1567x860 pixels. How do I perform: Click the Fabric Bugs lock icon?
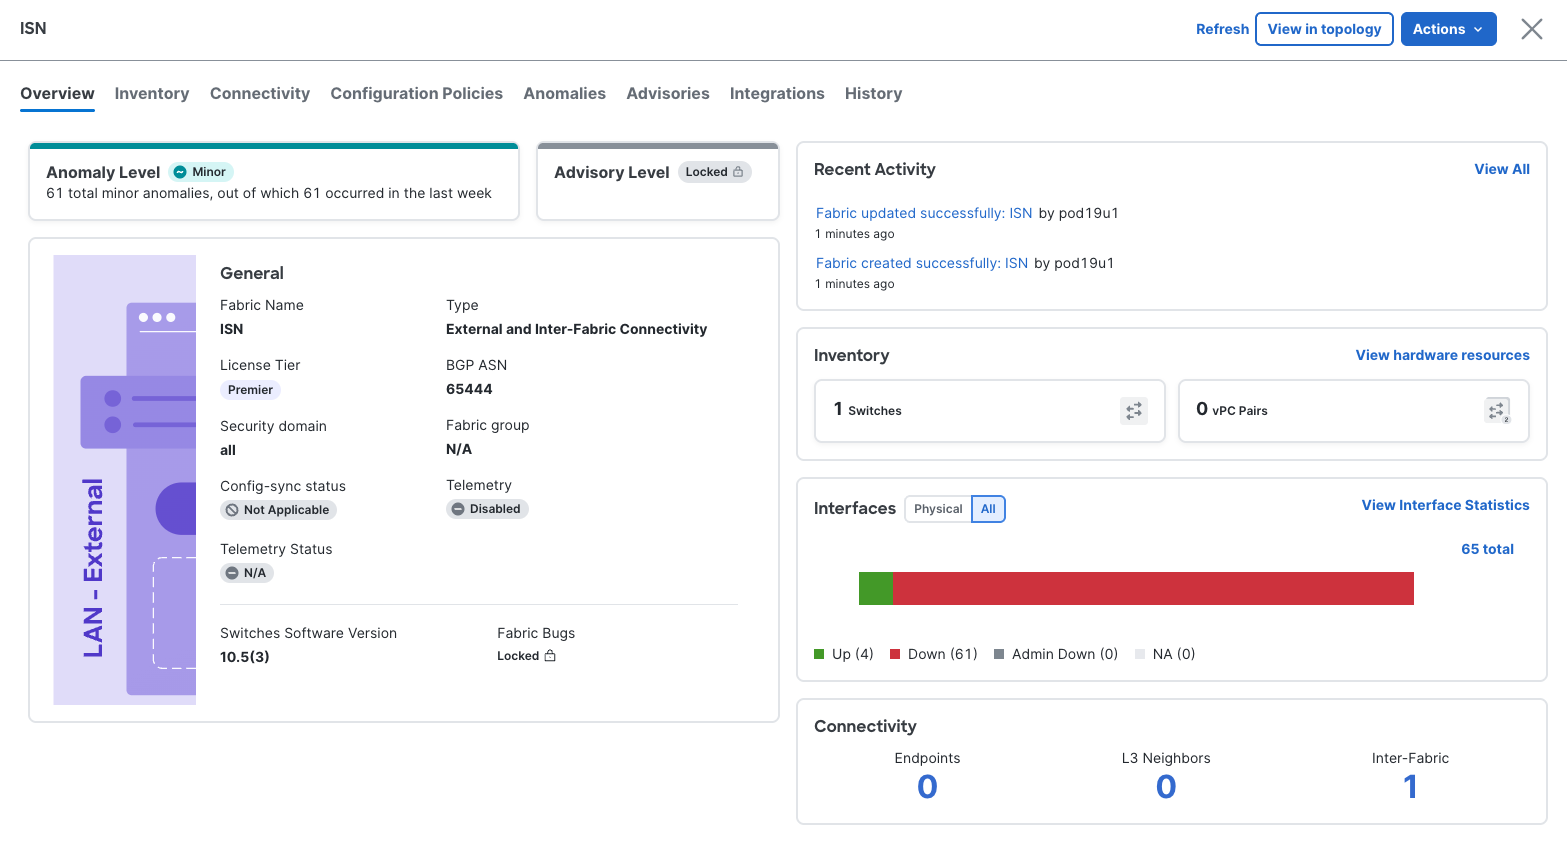pyautogui.click(x=550, y=656)
